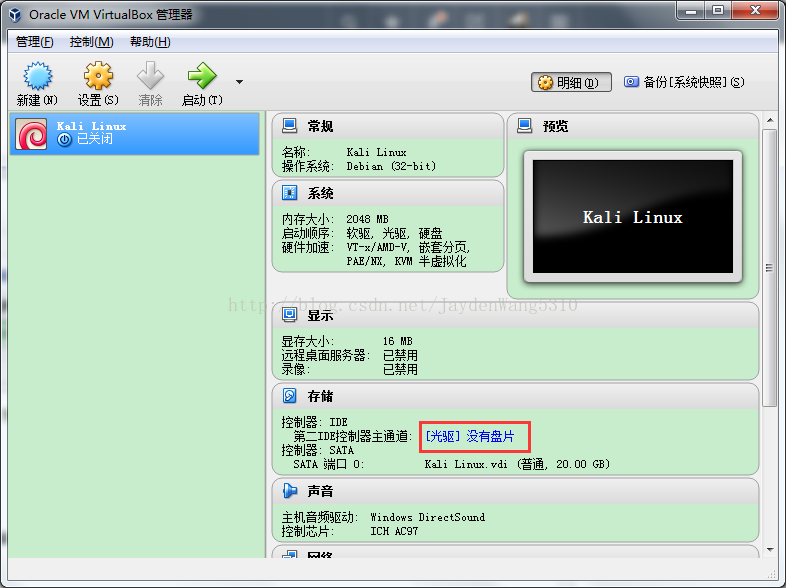The image size is (786, 588).
Task: Click the vertical scrollbar thumb
Action: 769,268
